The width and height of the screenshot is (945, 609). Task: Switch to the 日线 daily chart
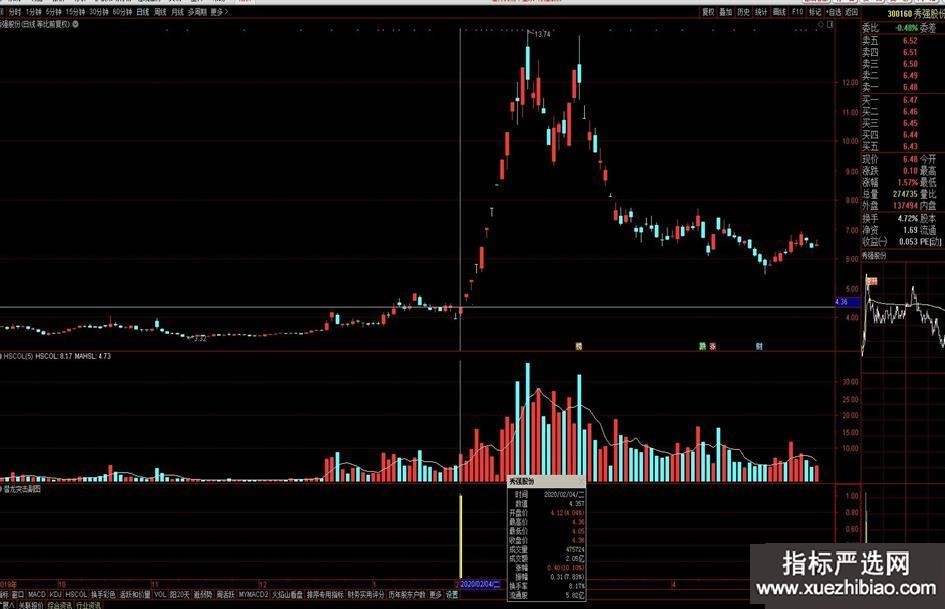(x=143, y=11)
